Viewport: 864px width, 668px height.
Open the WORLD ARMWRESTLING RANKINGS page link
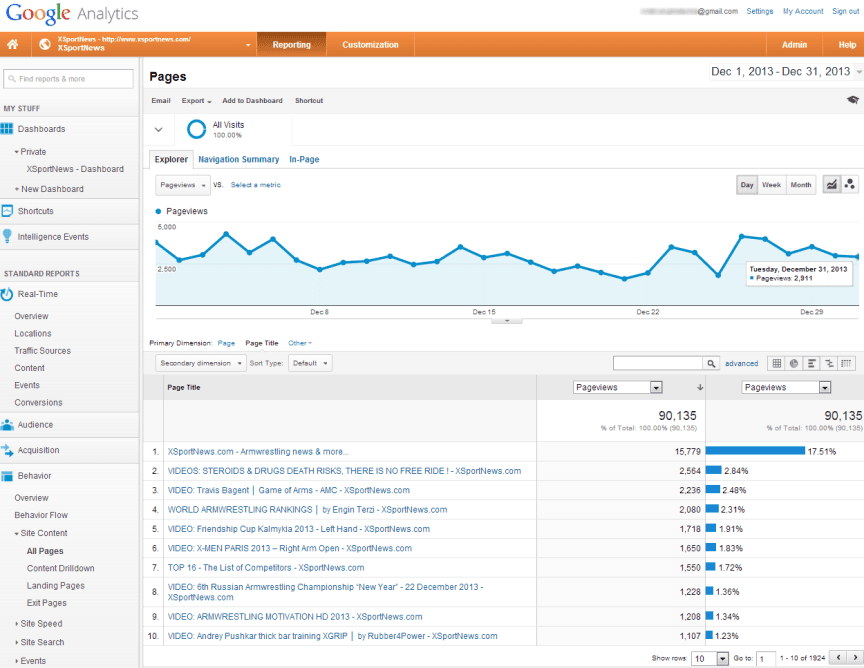click(307, 509)
